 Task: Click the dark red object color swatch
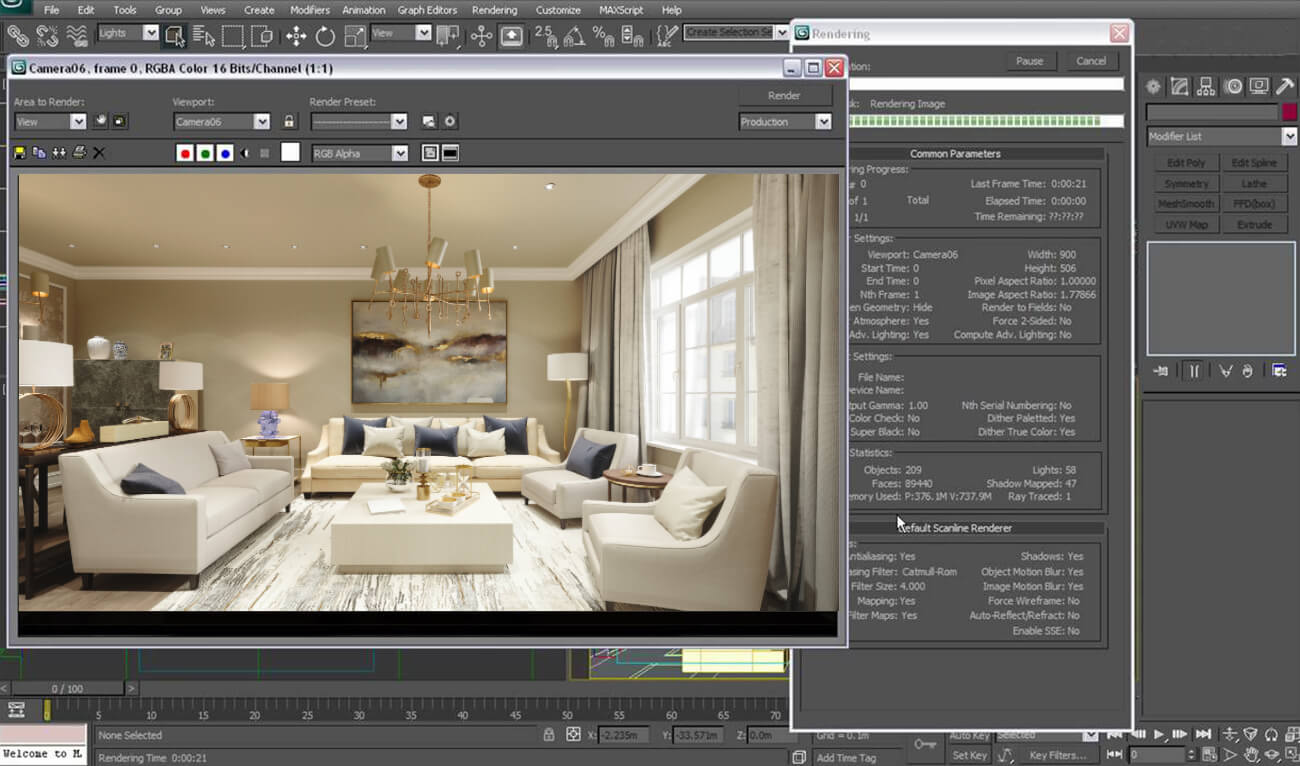pos(1289,112)
